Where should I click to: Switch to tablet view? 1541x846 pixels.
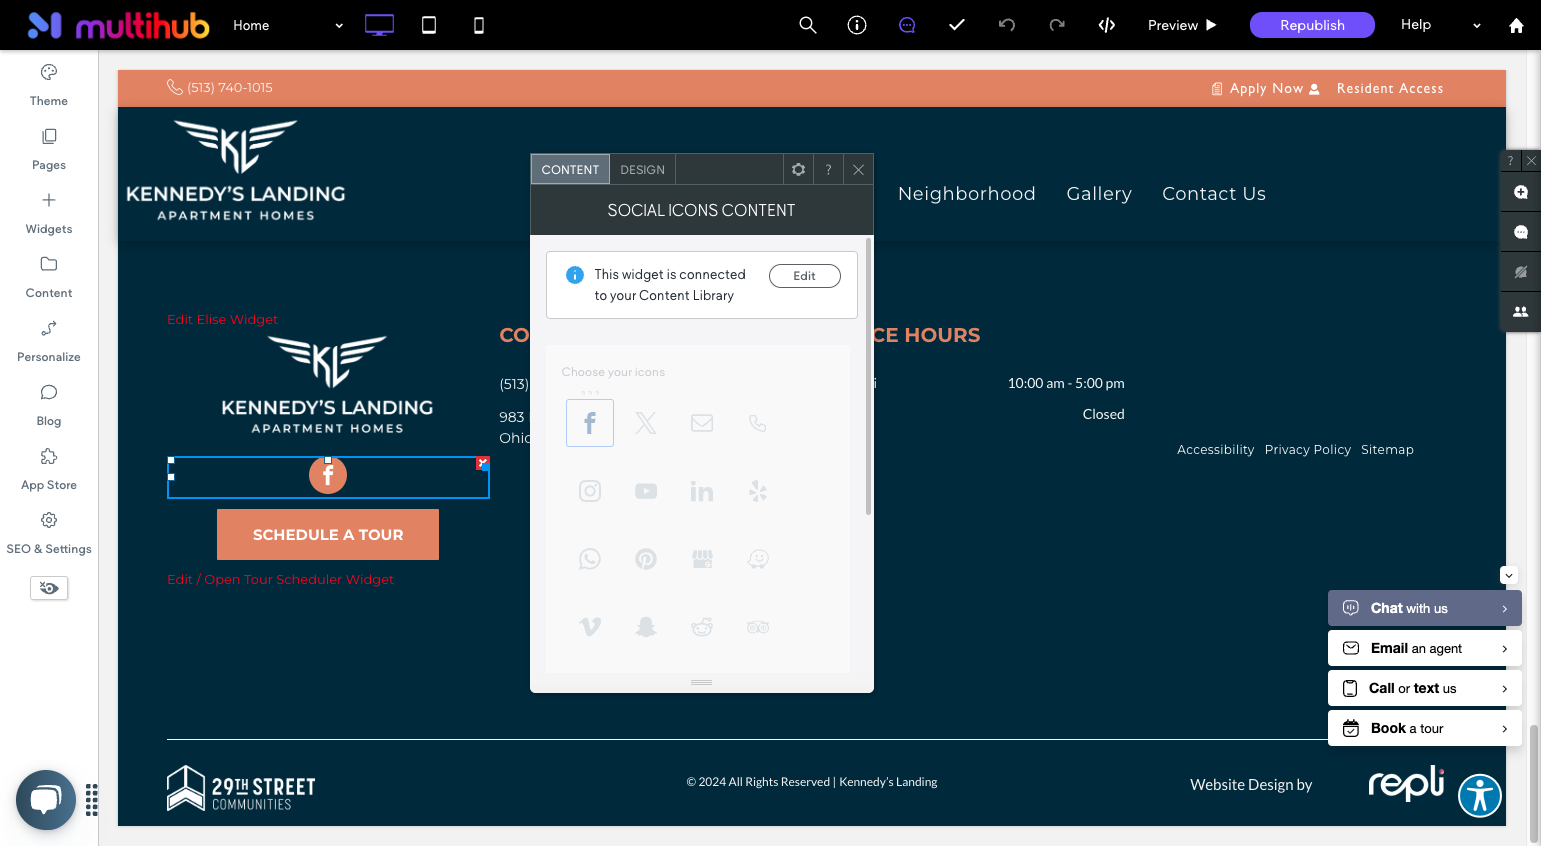point(429,25)
